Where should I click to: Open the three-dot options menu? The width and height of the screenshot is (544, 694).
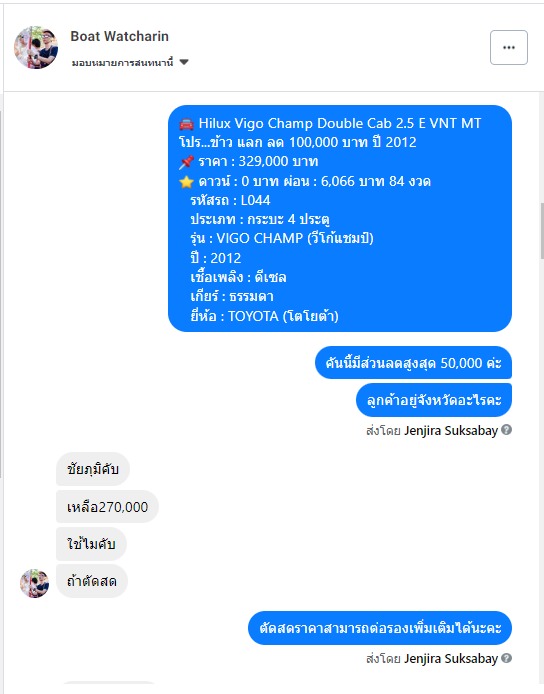[x=509, y=47]
